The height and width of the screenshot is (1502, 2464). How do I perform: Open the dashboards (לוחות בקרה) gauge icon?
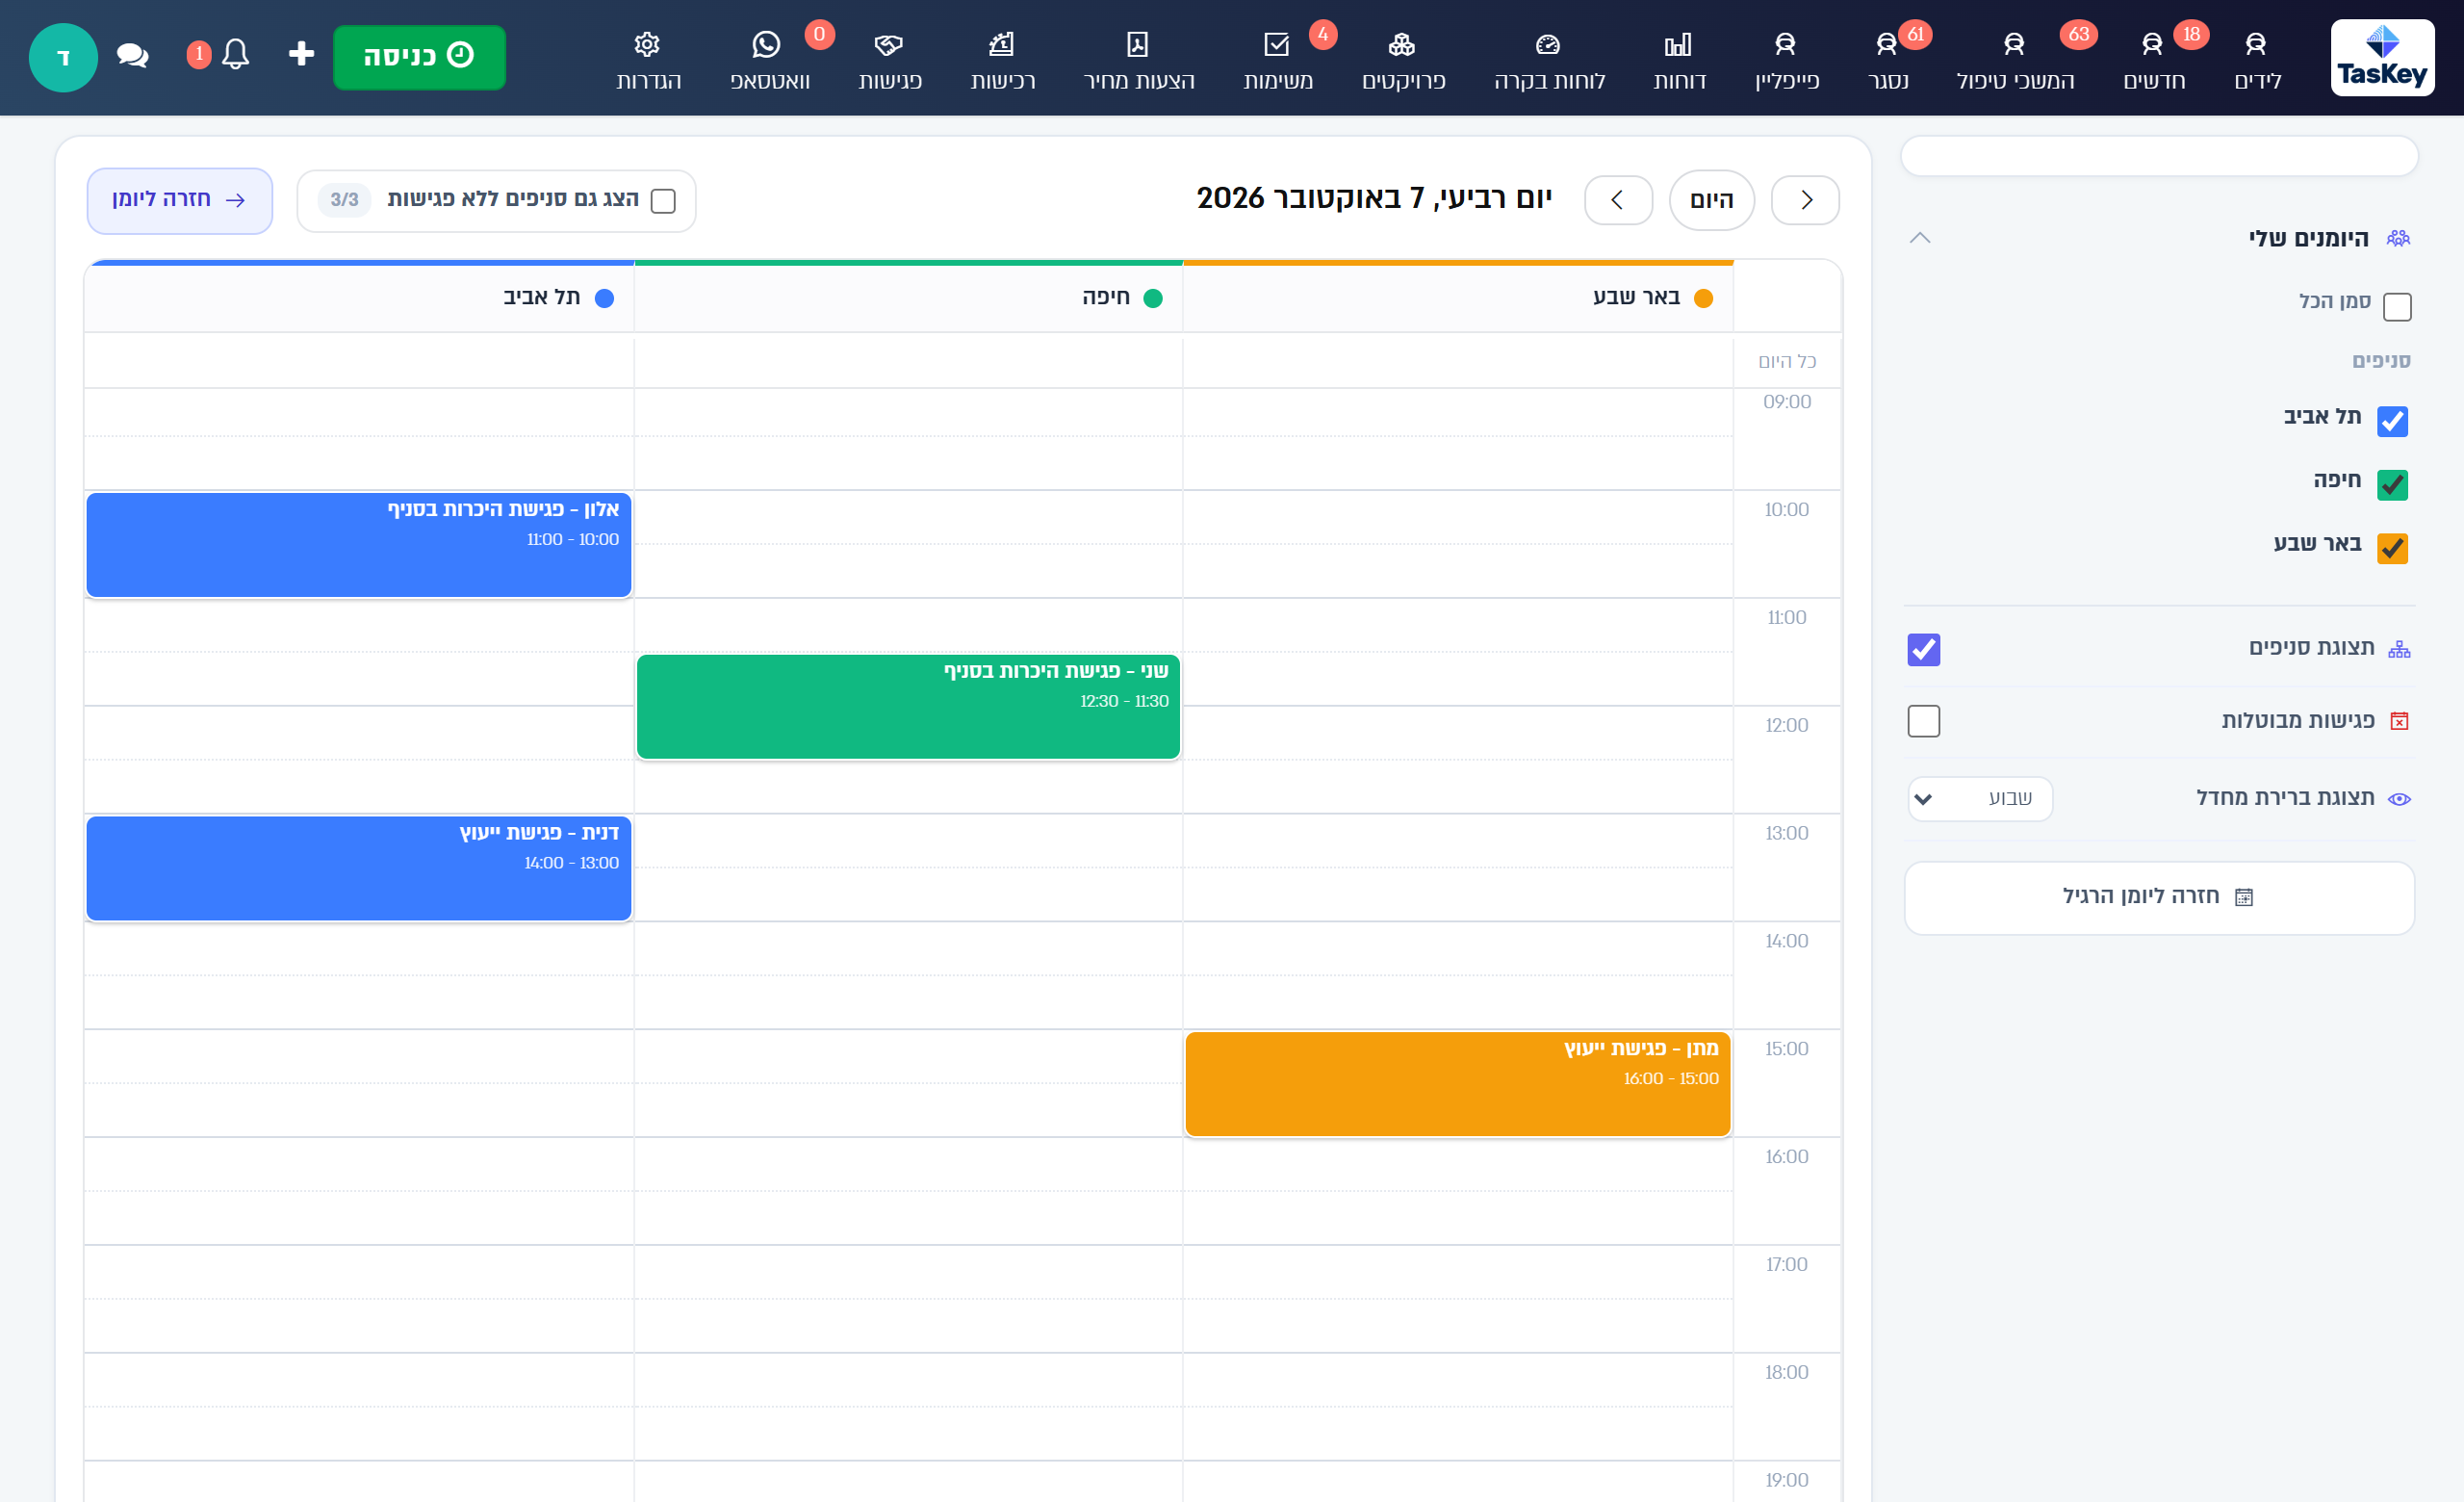tap(1548, 44)
